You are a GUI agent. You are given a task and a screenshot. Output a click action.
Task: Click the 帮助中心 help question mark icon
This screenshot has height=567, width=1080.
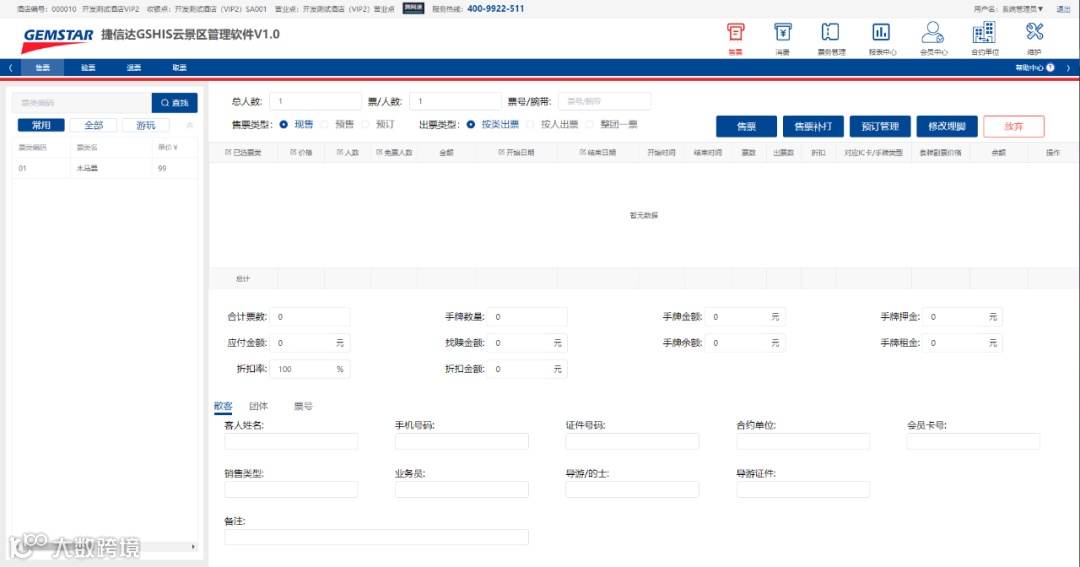click(1050, 68)
